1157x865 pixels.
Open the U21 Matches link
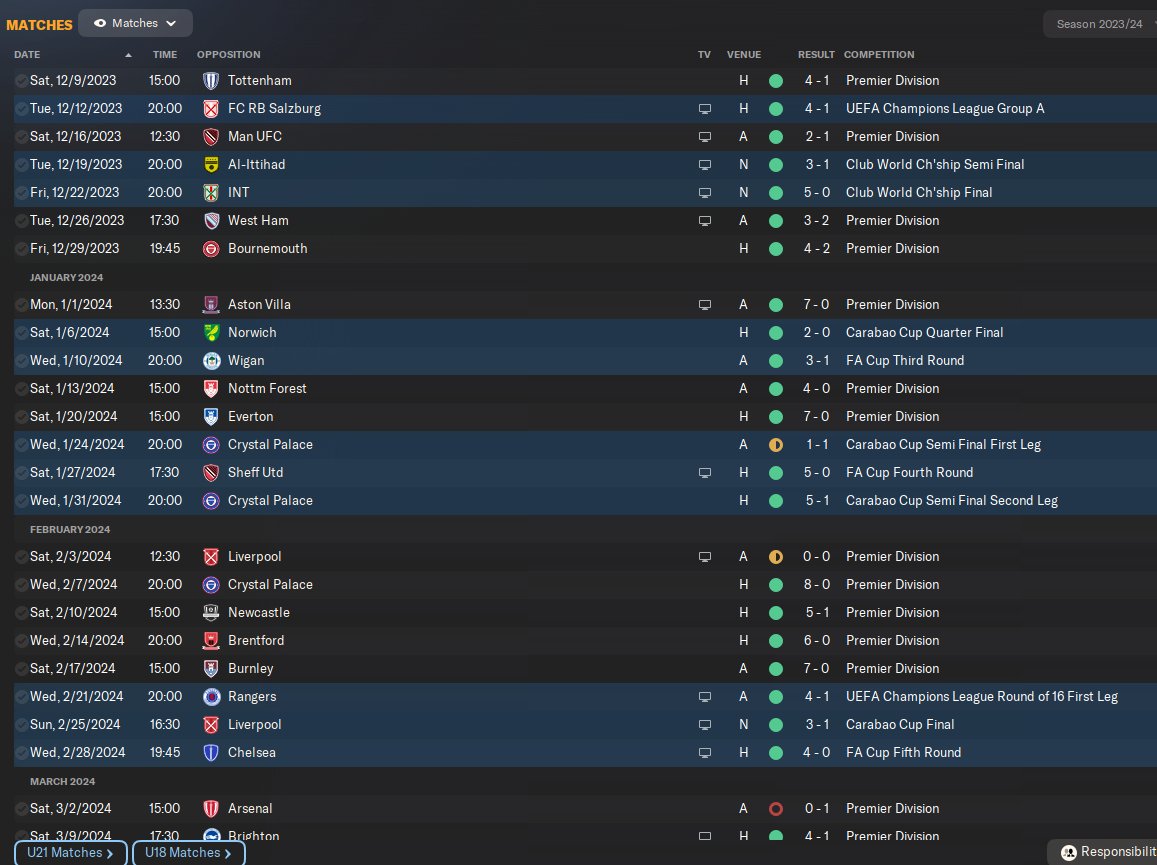70,853
